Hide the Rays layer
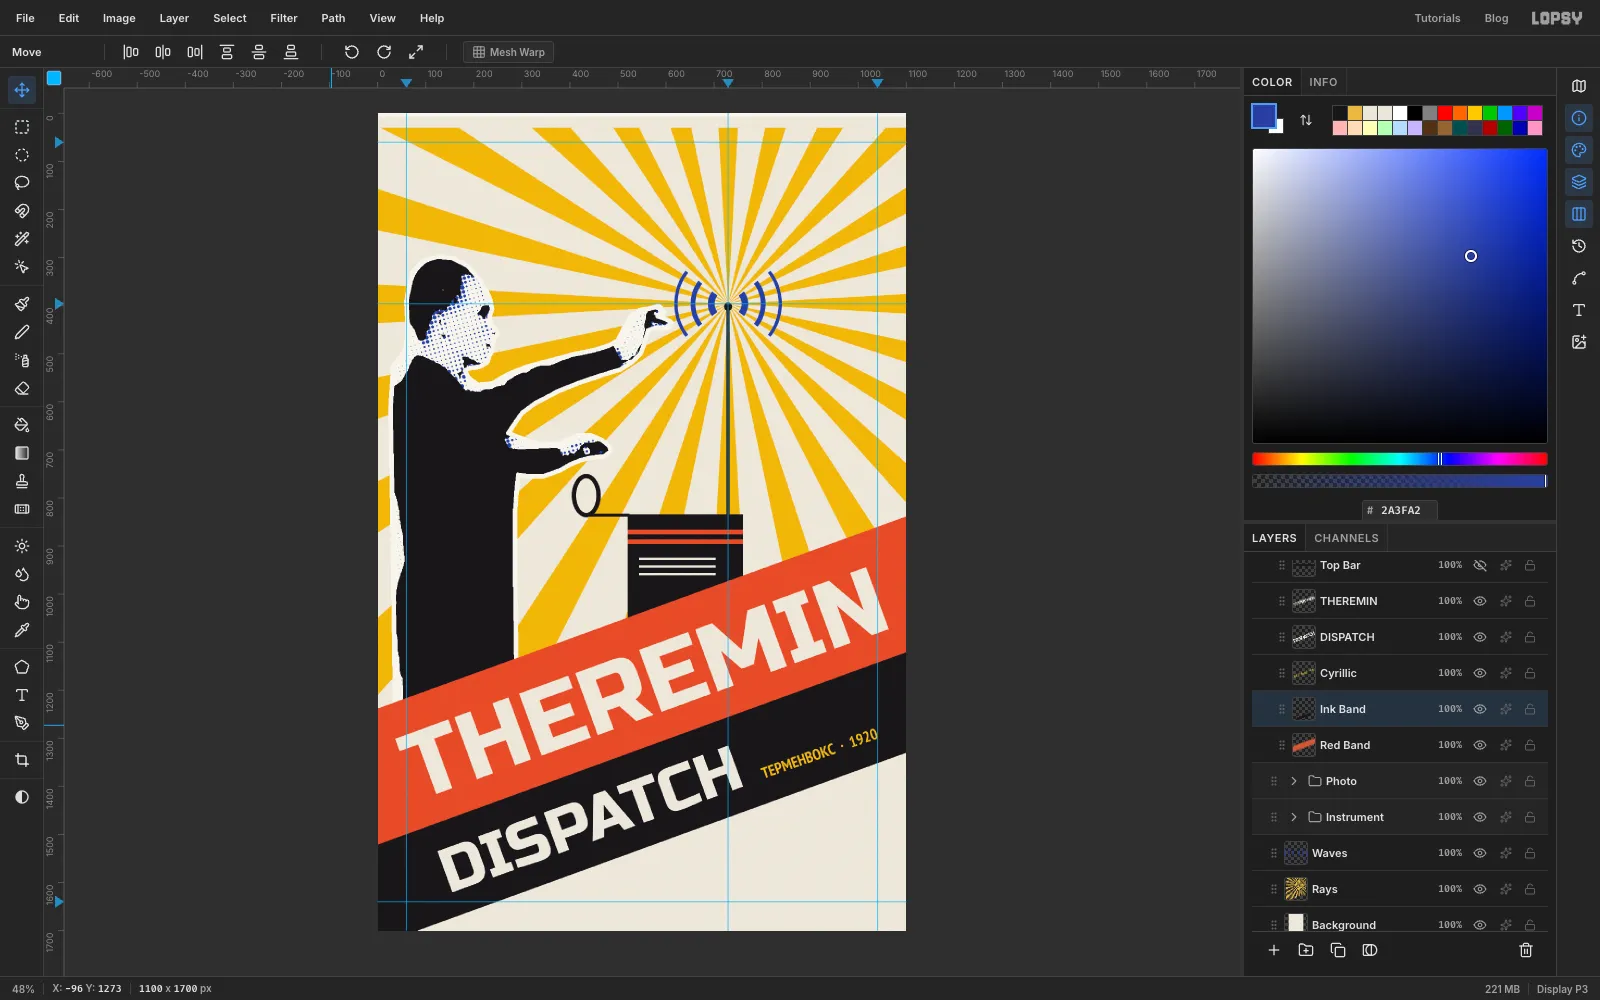 point(1480,889)
